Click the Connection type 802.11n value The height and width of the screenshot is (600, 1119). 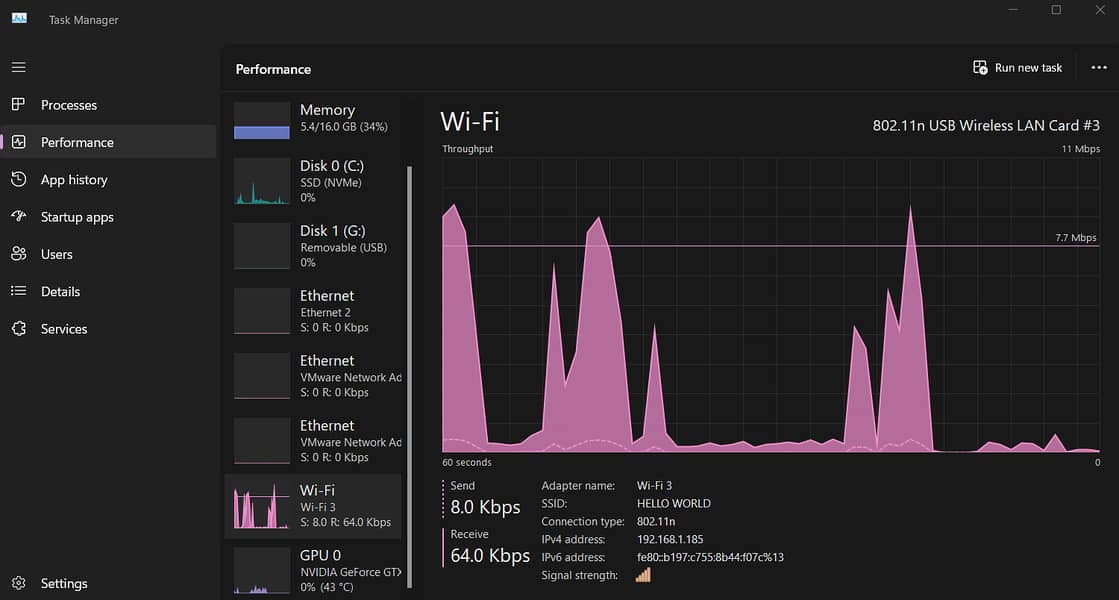(x=656, y=522)
